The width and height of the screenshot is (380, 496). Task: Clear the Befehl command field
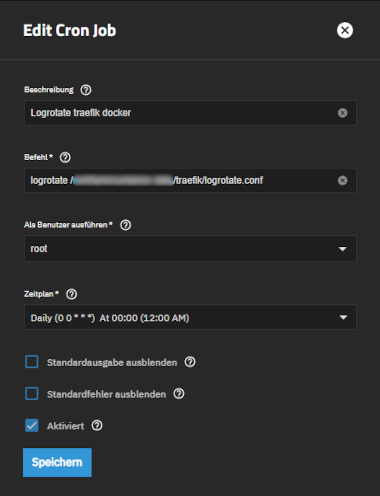coord(342,181)
